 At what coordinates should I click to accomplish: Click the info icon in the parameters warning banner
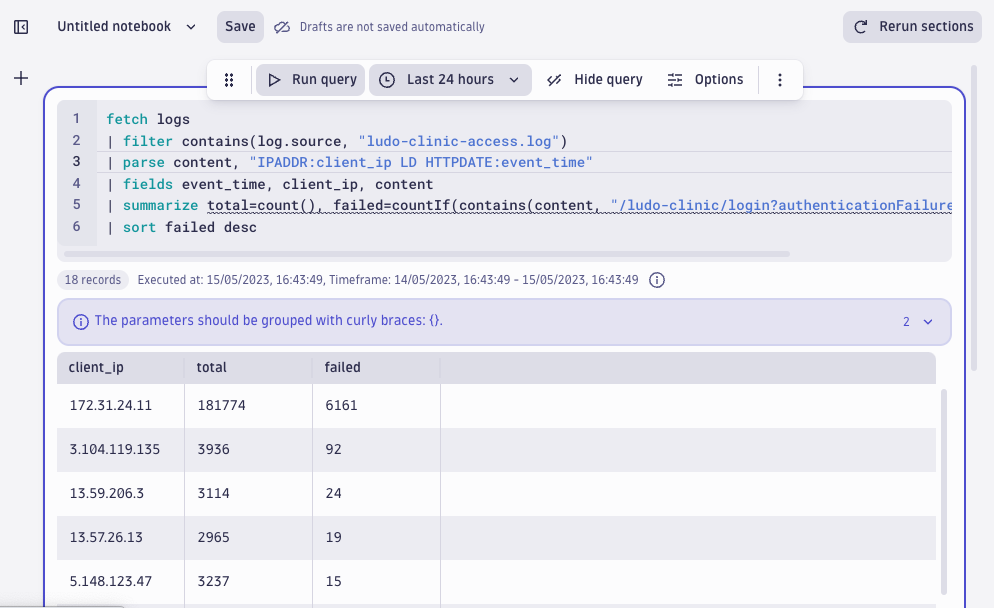pos(80,321)
